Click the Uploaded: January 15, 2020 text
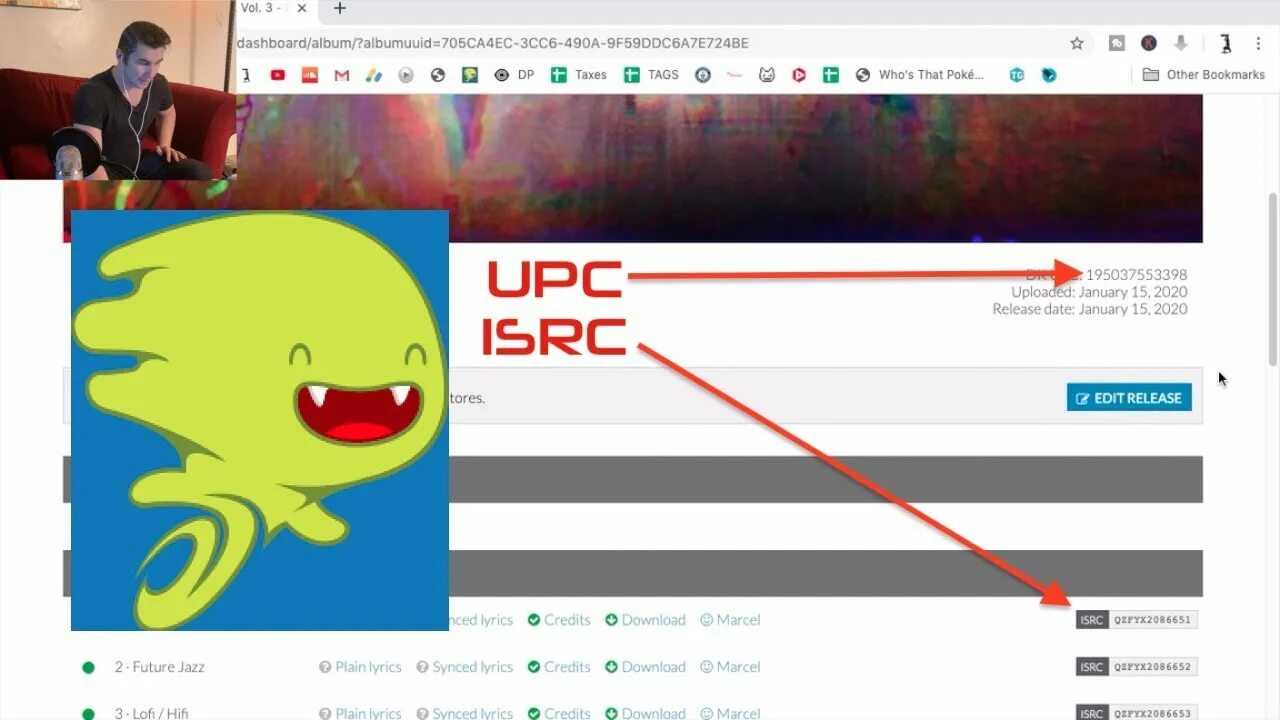Image resolution: width=1280 pixels, height=720 pixels. [1099, 292]
